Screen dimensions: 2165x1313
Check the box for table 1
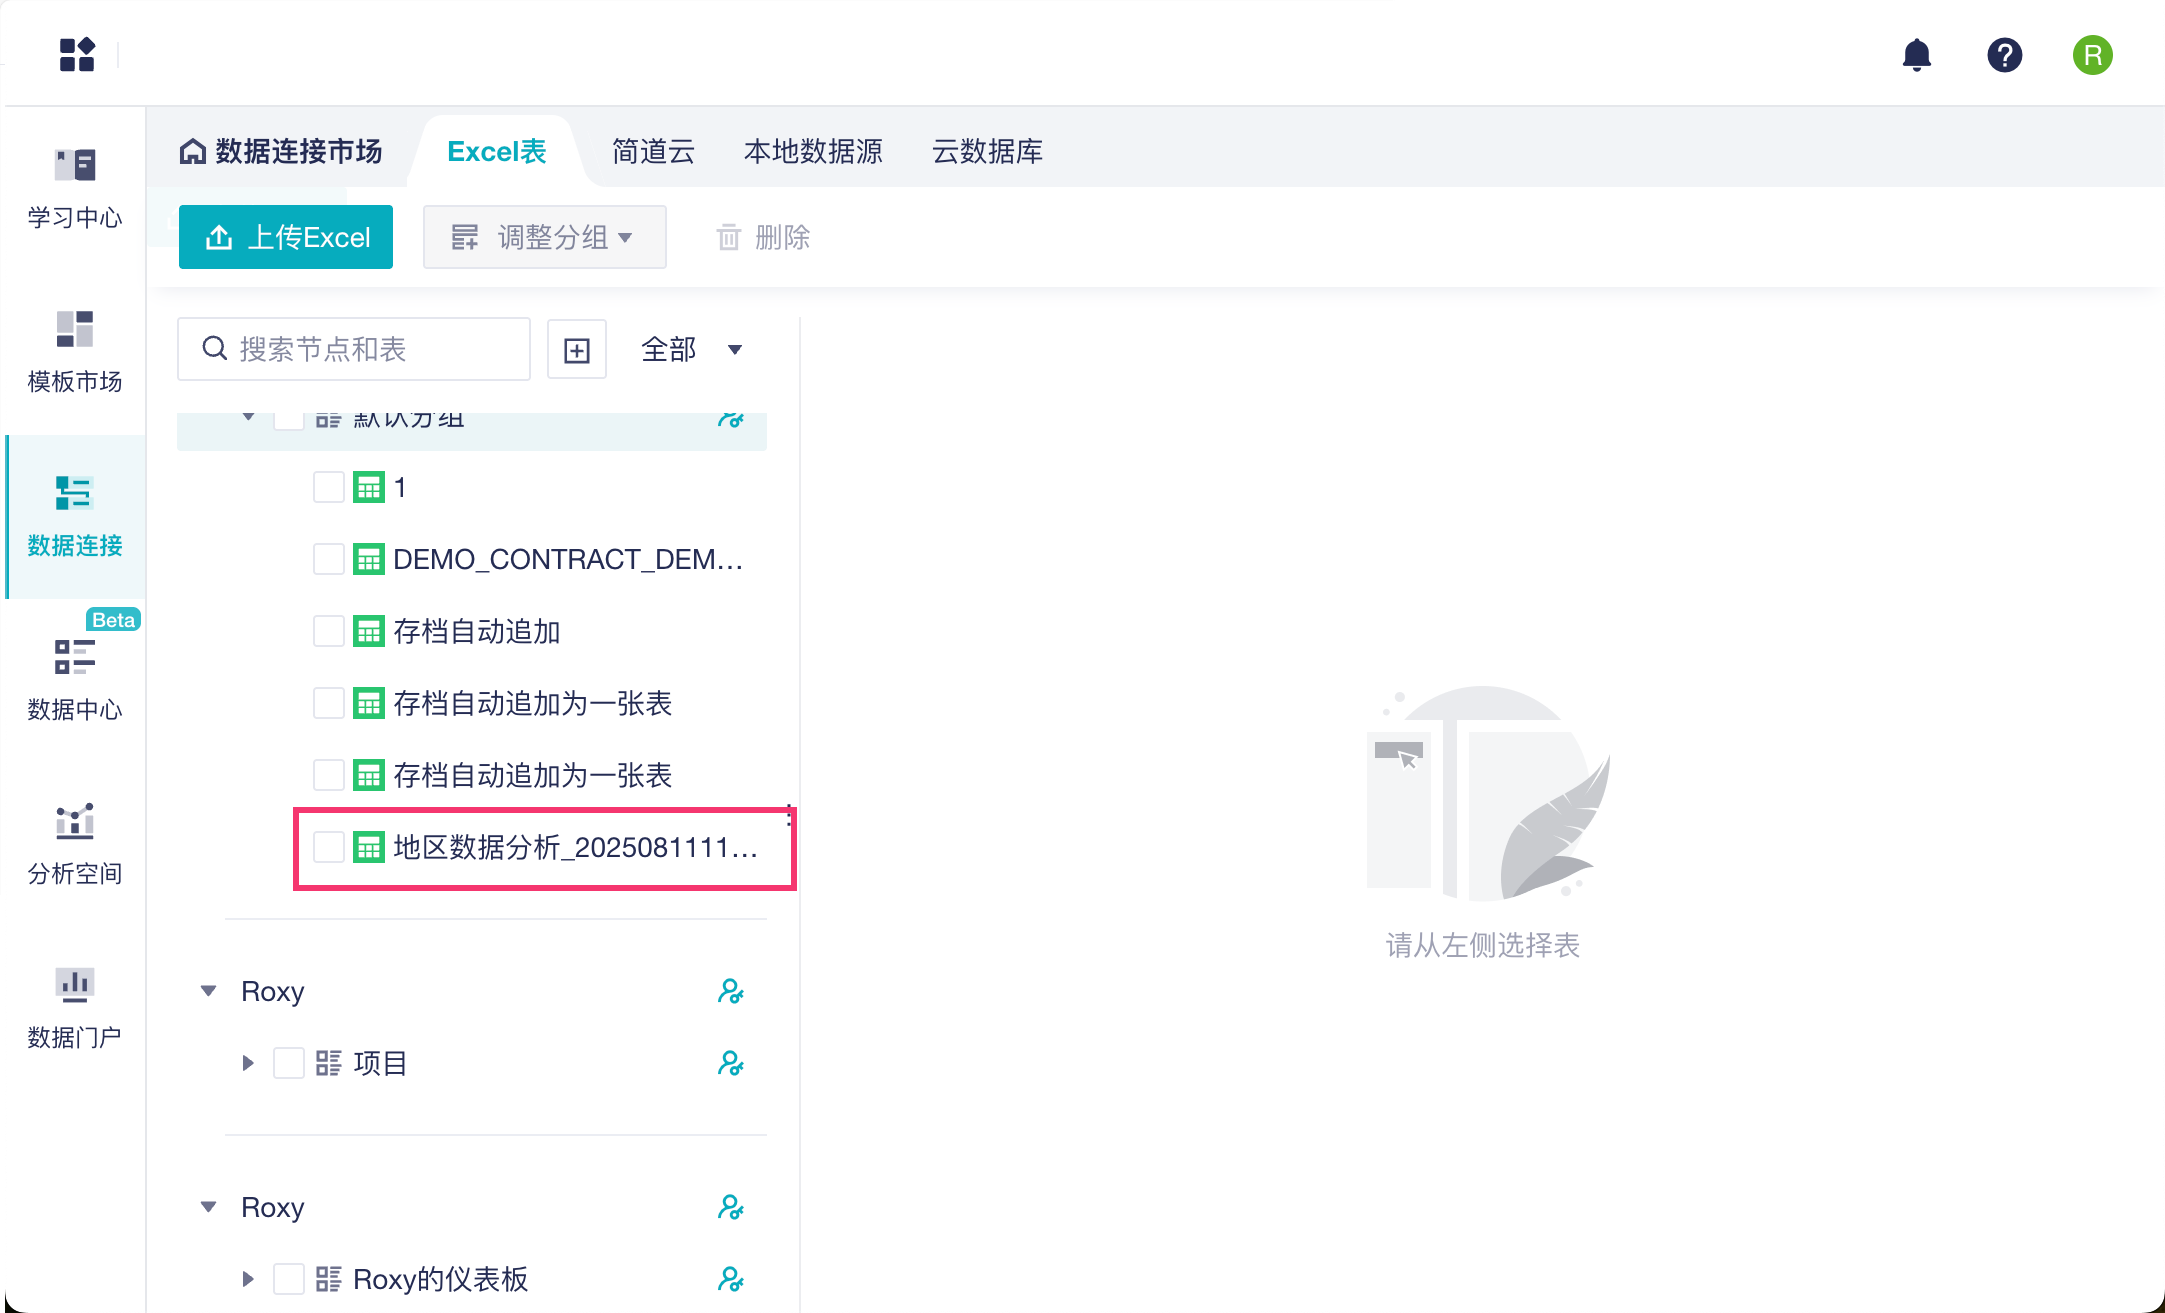(329, 487)
